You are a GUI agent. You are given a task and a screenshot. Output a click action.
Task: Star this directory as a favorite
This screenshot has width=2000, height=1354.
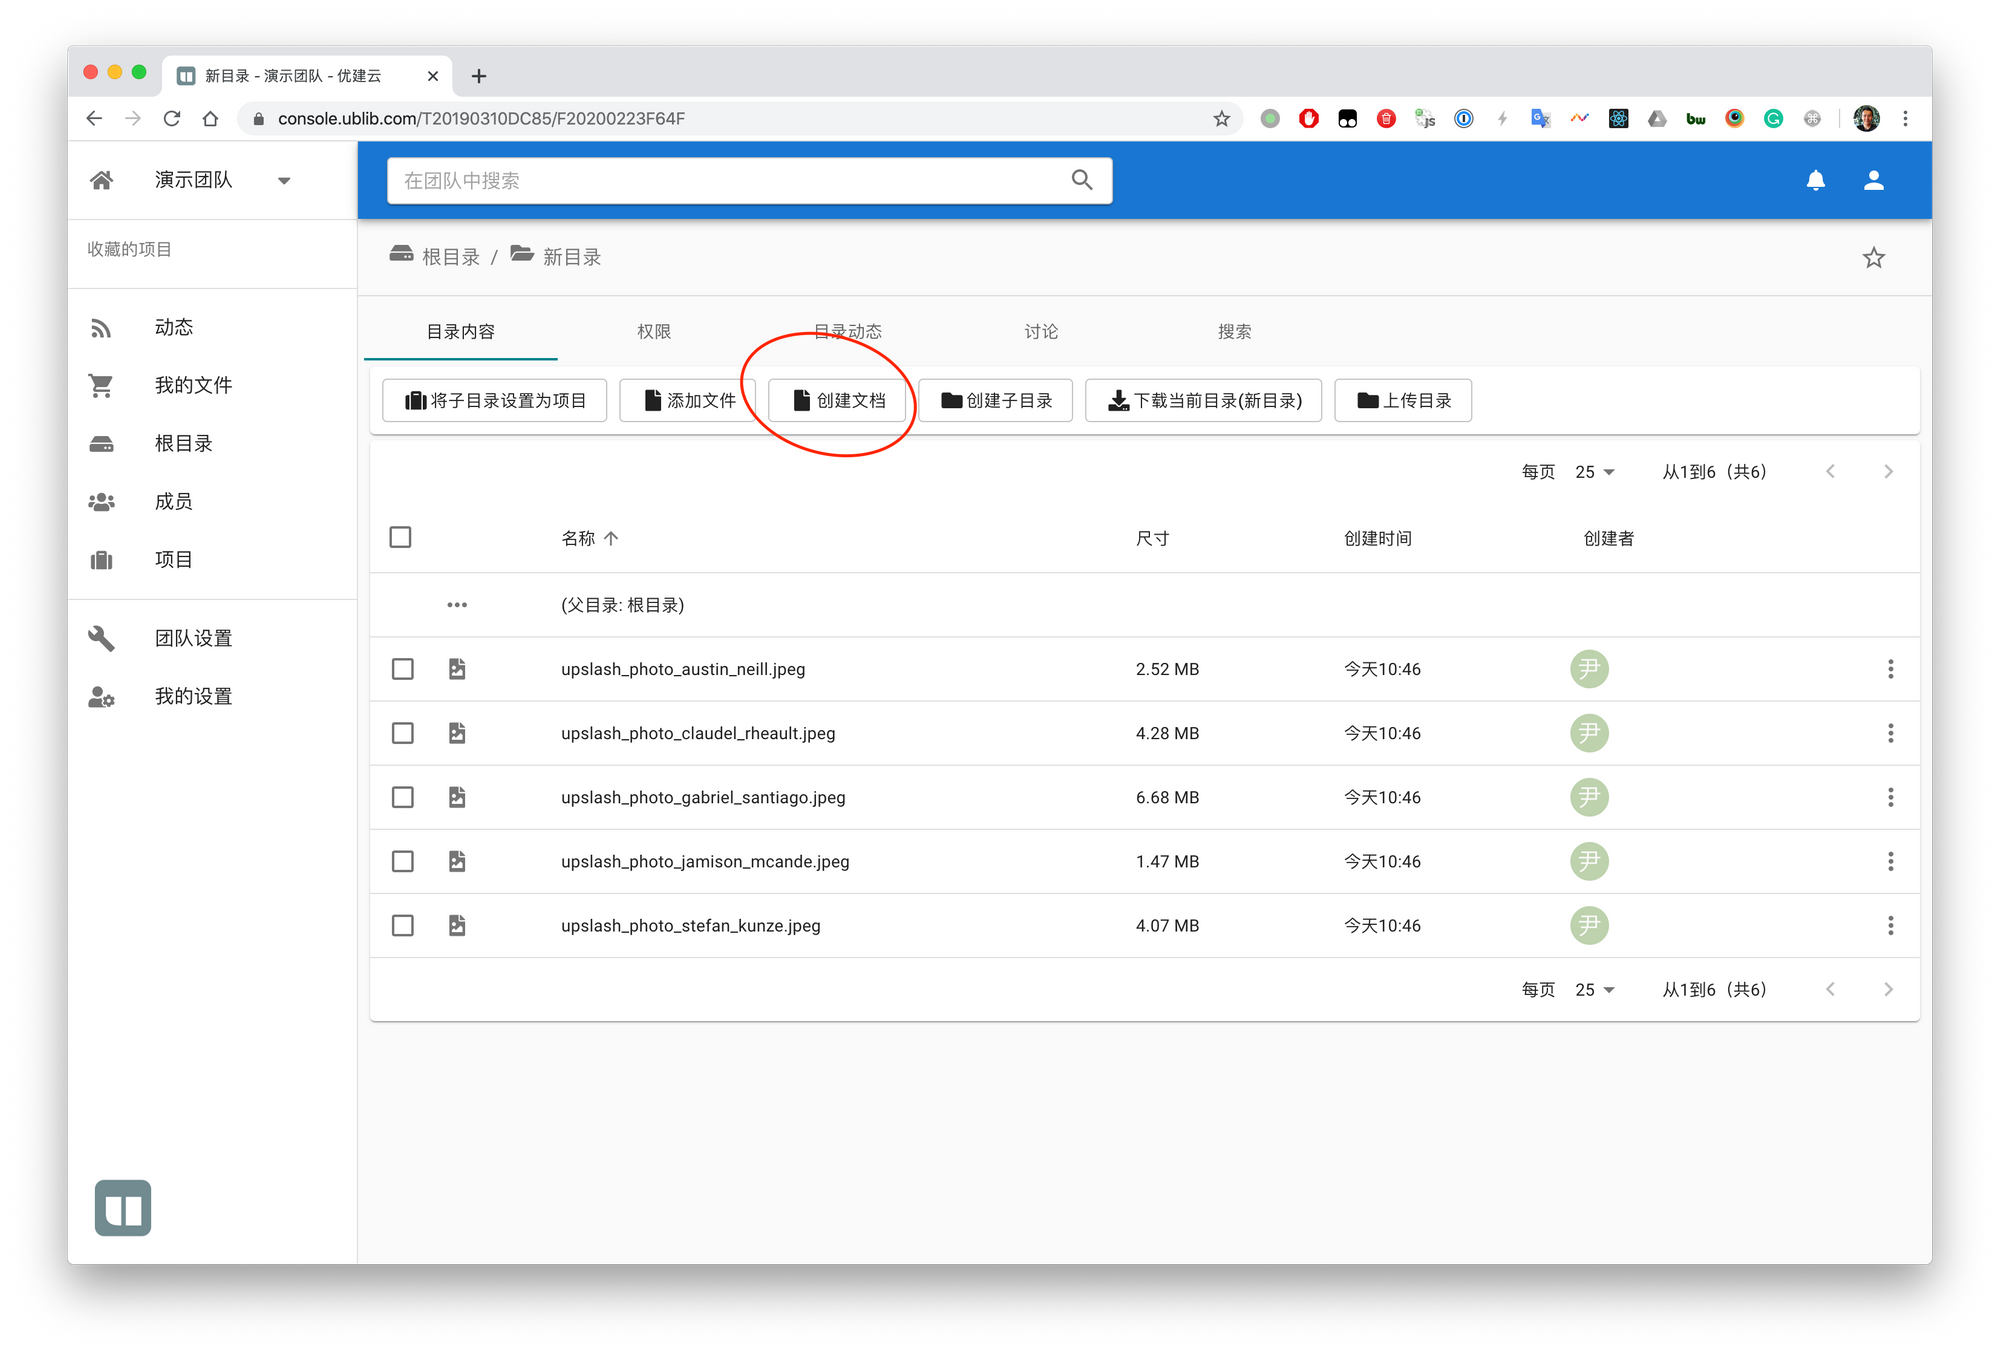tap(1873, 258)
